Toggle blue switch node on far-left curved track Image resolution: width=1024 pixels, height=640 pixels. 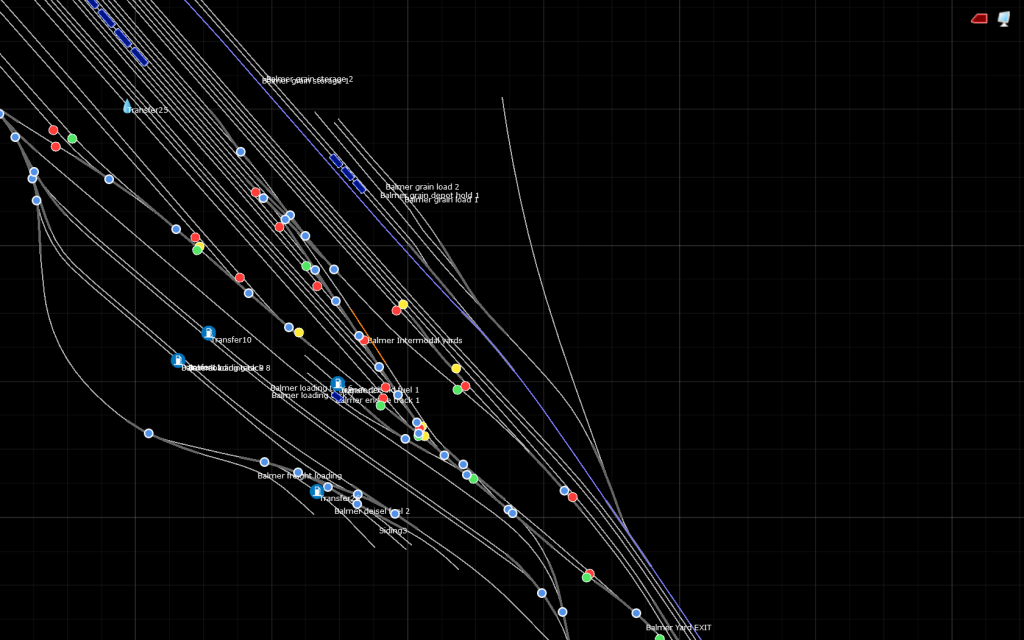click(x=148, y=433)
